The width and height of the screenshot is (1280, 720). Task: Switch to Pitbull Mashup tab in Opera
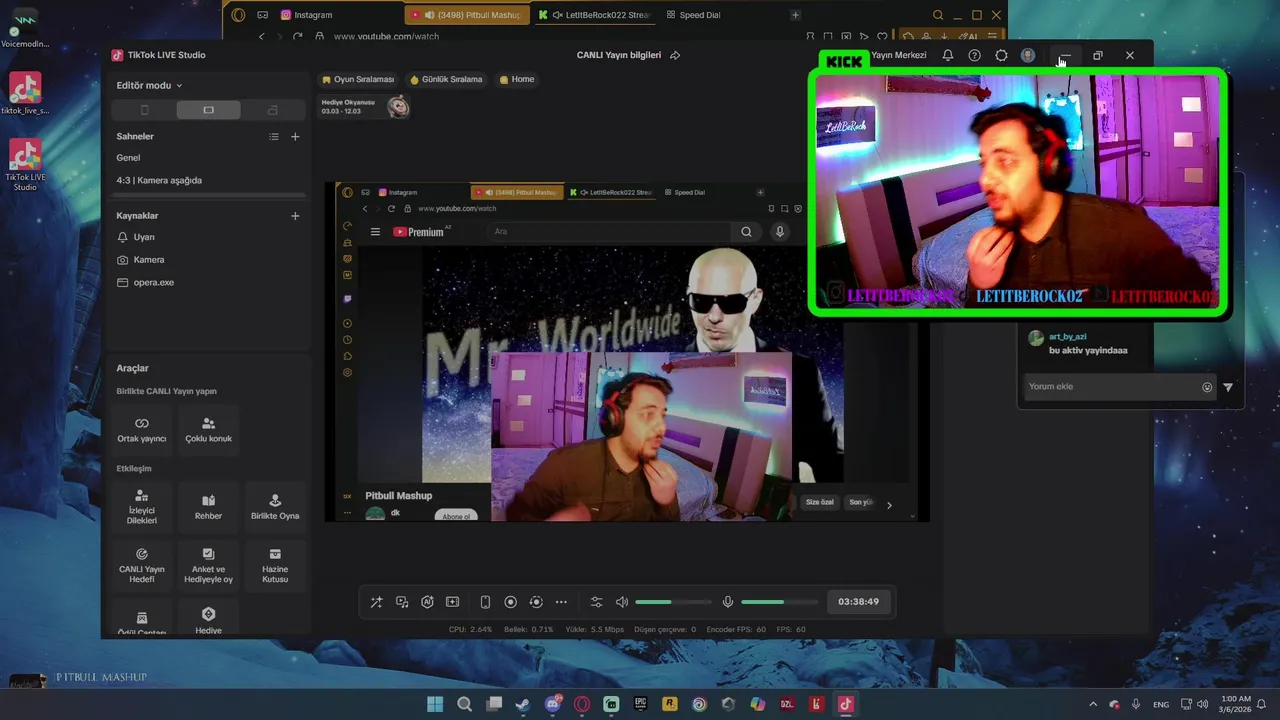tap(465, 15)
